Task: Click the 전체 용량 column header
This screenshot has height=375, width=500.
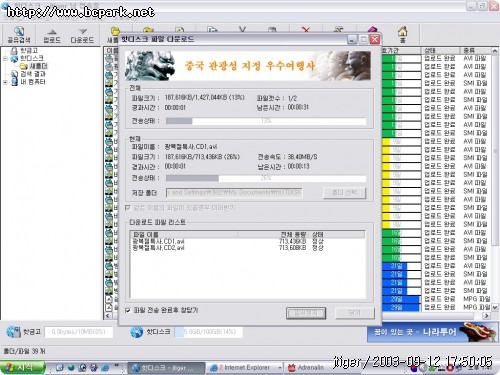Action: point(273,234)
